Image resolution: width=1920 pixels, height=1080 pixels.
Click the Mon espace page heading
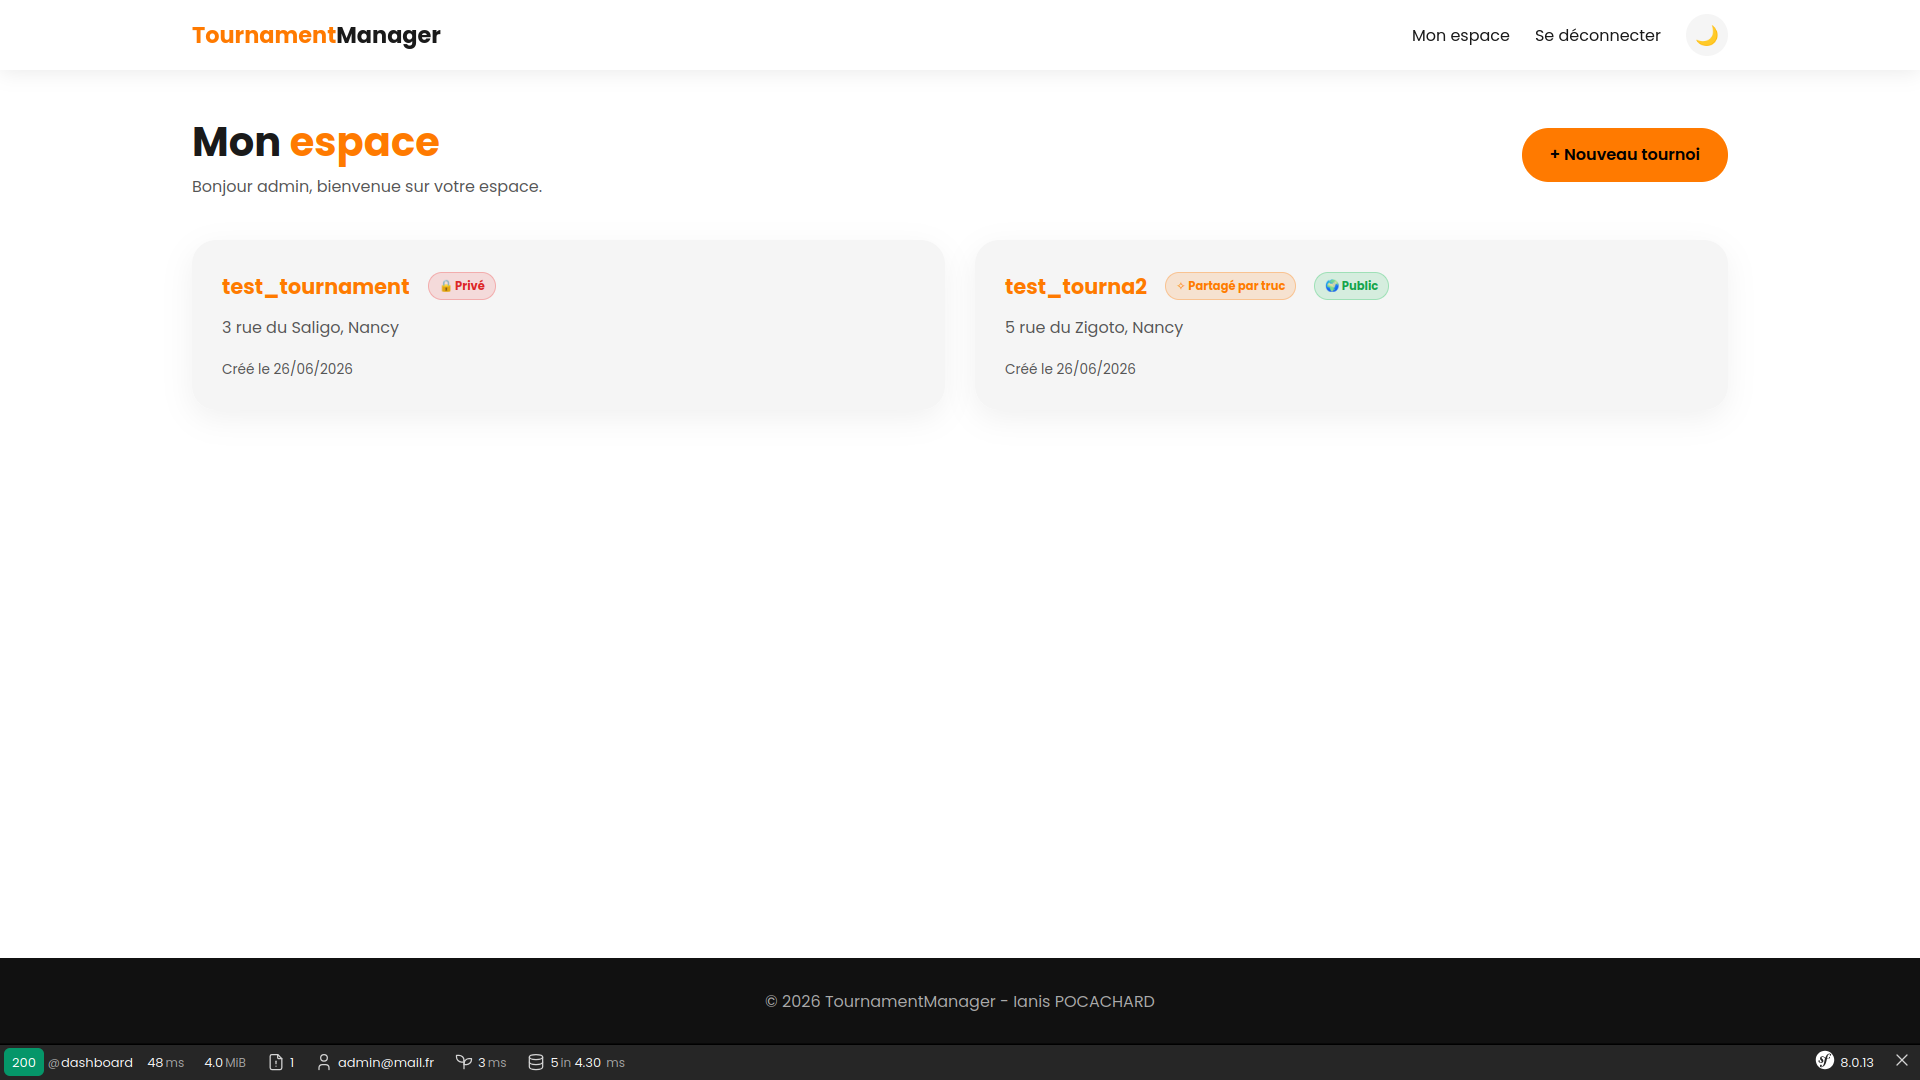(x=315, y=142)
